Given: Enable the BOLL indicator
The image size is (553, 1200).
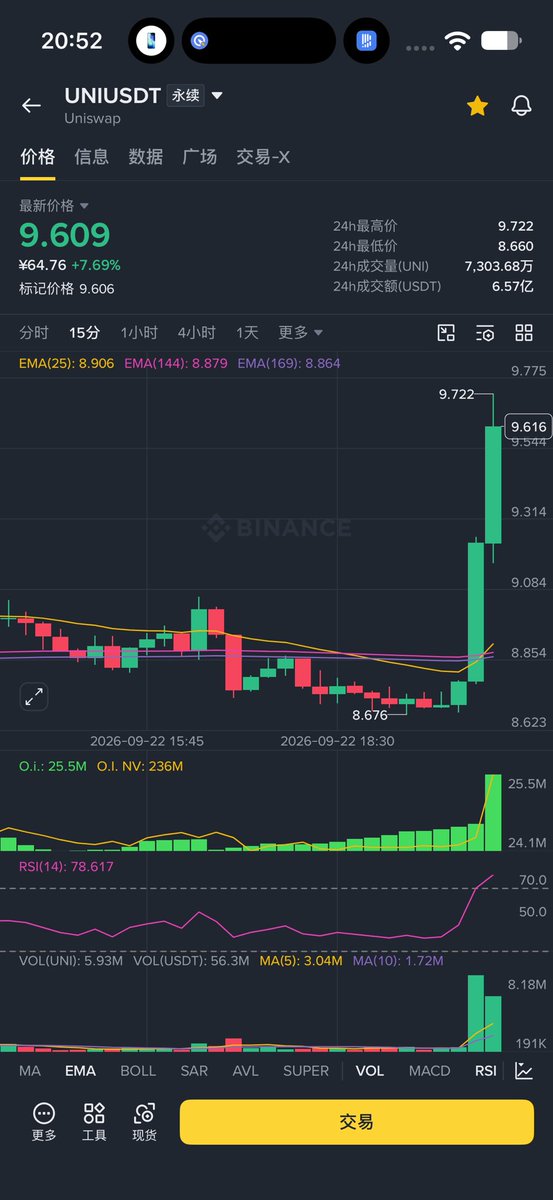Looking at the screenshot, I should [138, 1070].
